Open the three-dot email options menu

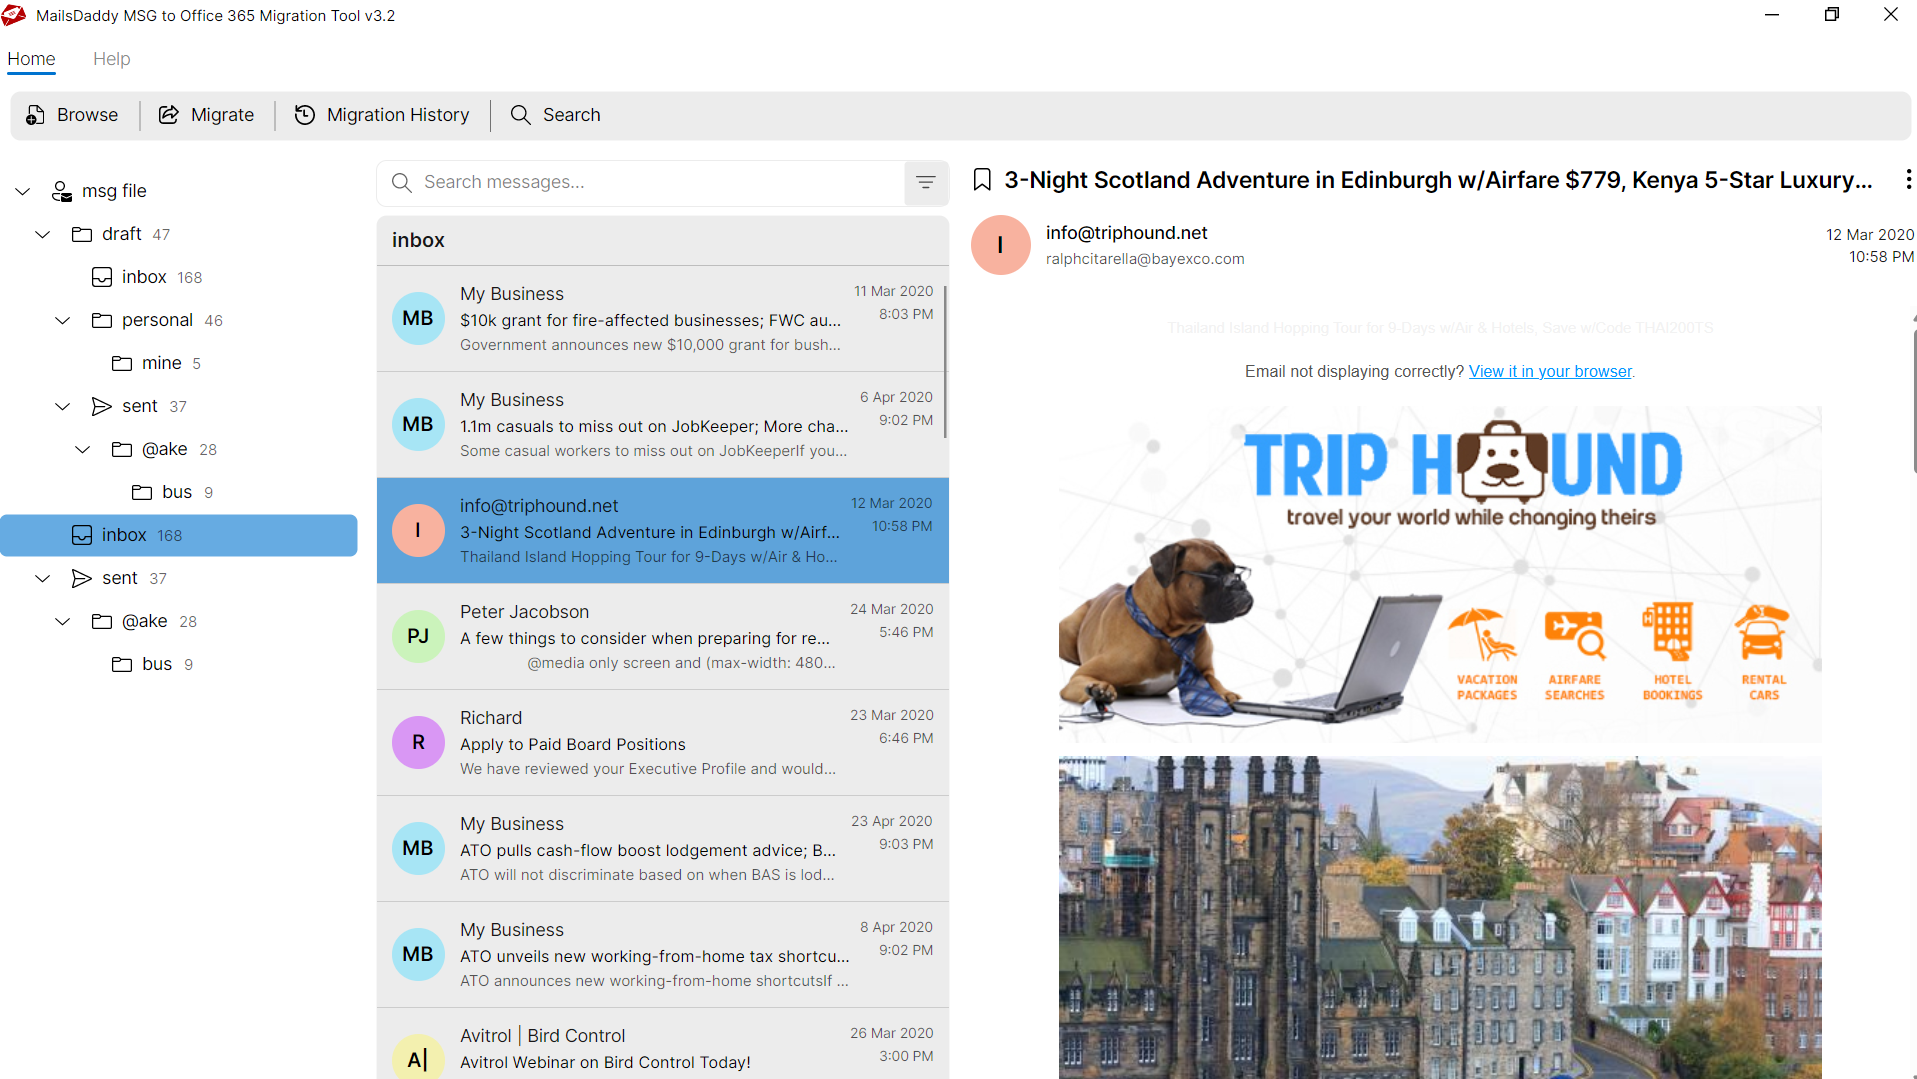point(1908,179)
